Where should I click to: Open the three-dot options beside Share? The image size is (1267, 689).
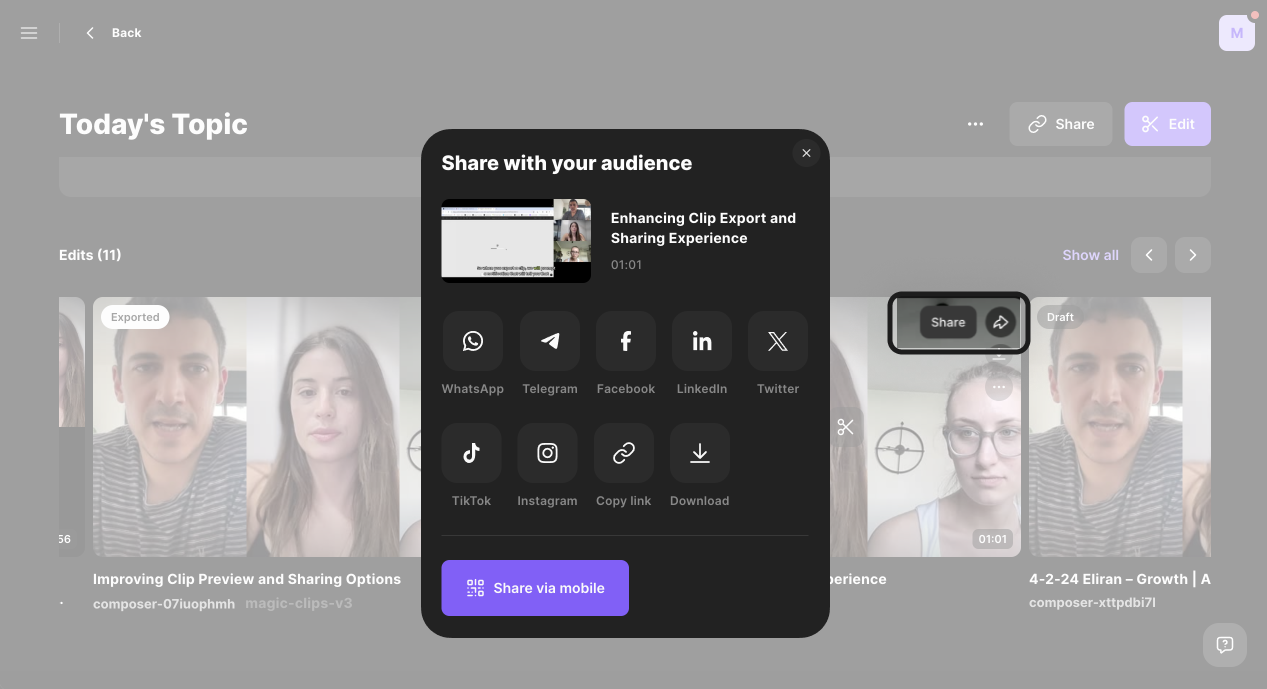pyautogui.click(x=975, y=124)
